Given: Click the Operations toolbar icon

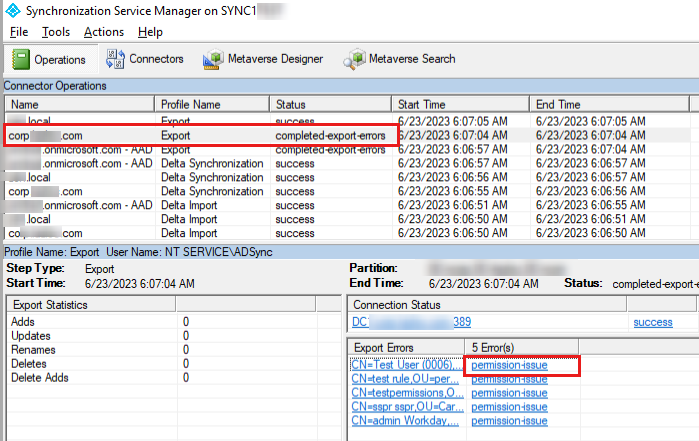Looking at the screenshot, I should pyautogui.click(x=21, y=59).
